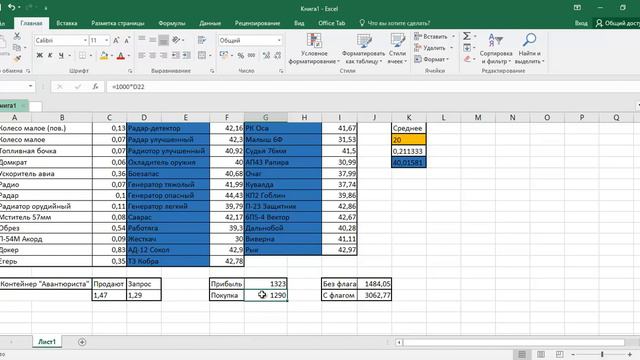
Task: Click the Decrease Indent icon
Action: pyautogui.click(x=176, y=55)
